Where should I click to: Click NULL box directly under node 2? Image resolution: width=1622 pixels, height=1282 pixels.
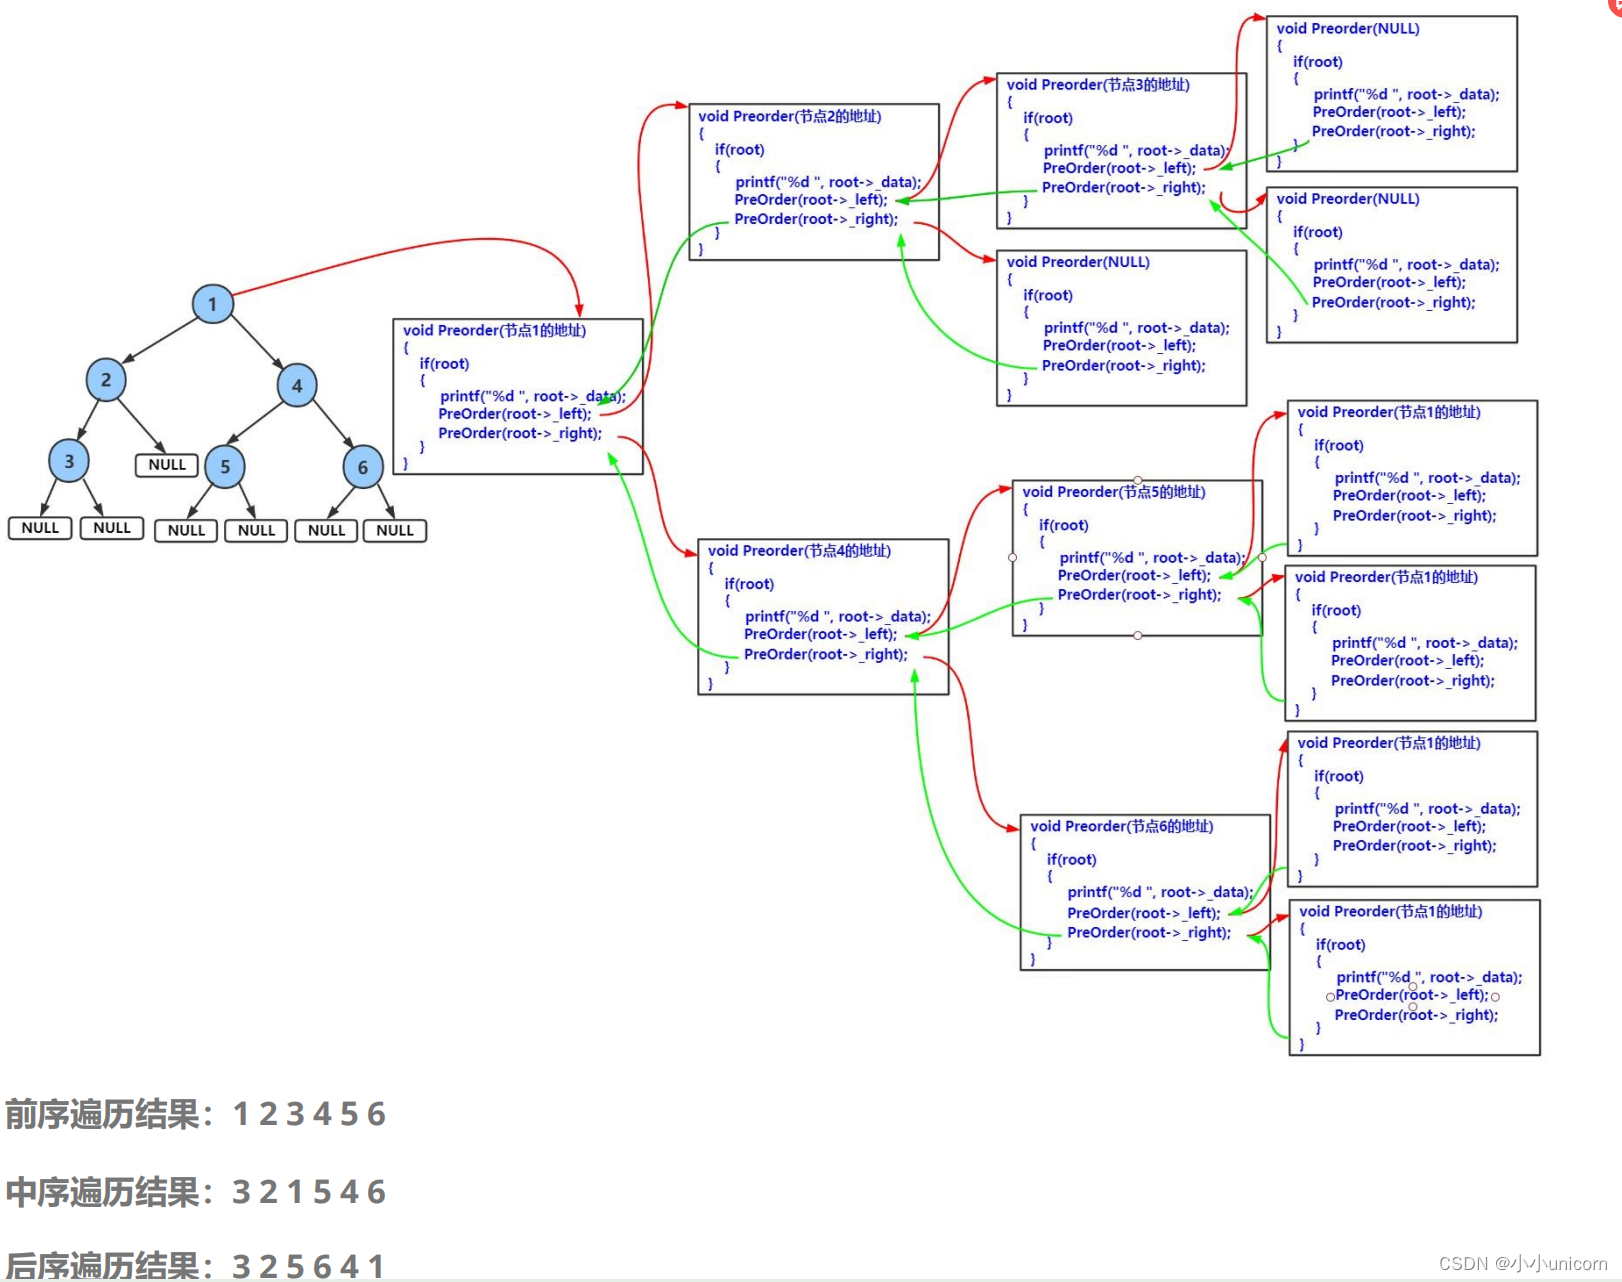point(167,465)
